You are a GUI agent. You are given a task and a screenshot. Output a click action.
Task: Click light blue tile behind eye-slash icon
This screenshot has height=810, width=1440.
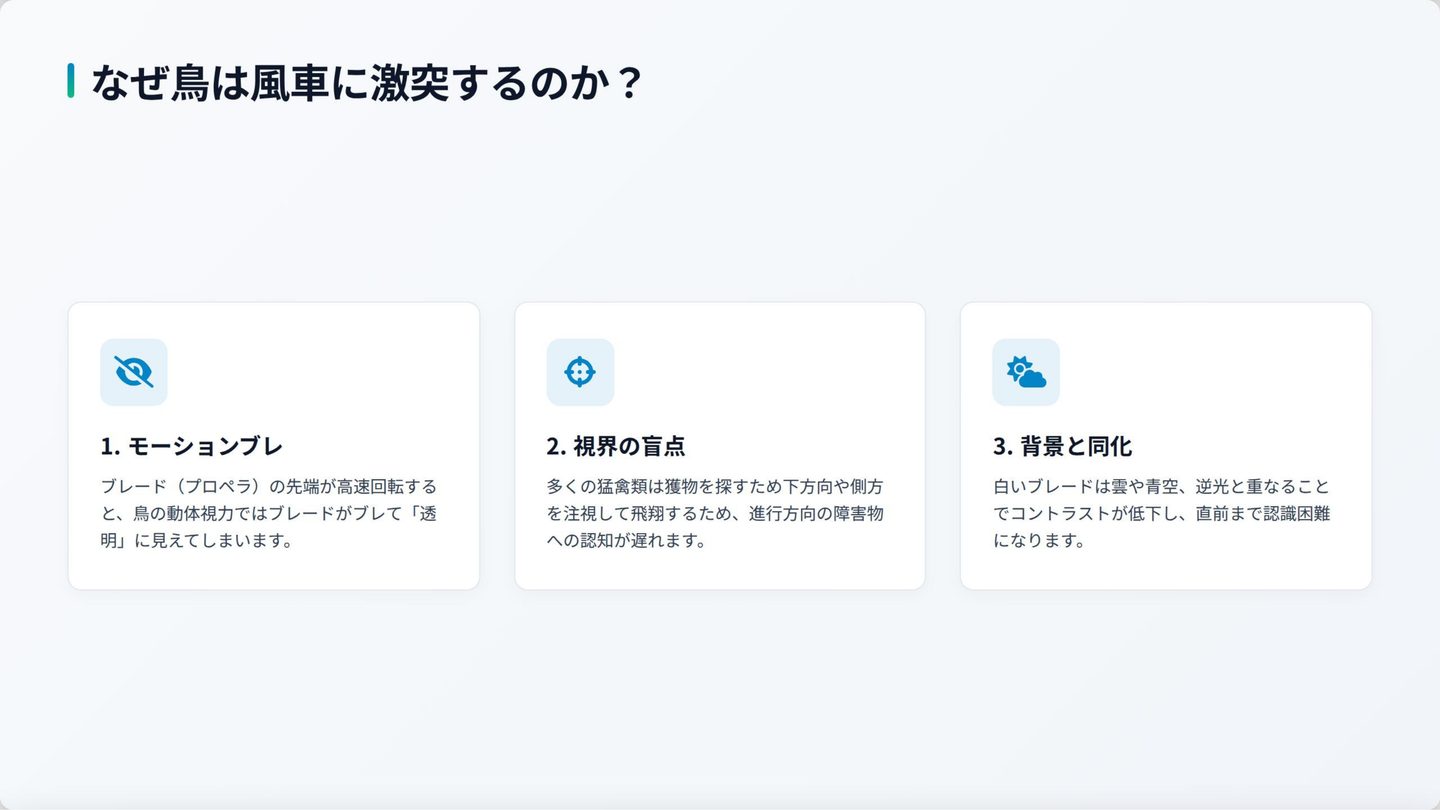point(134,372)
